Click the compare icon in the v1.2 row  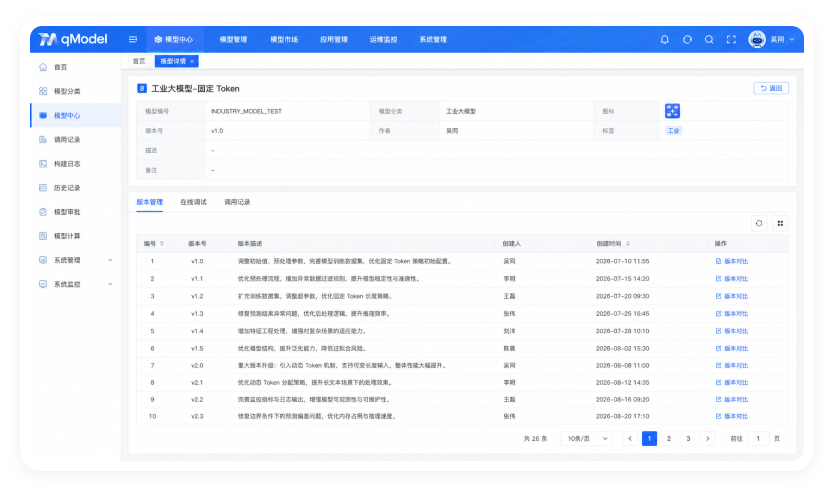tap(718, 296)
